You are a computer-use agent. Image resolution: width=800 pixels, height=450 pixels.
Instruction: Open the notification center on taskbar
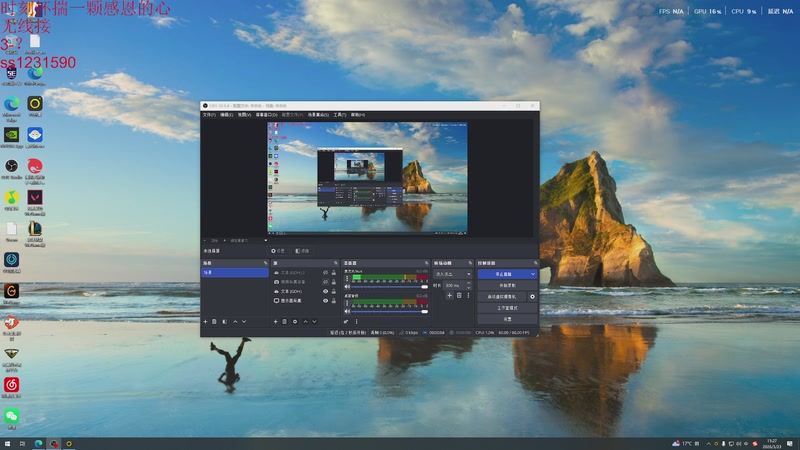pos(790,444)
